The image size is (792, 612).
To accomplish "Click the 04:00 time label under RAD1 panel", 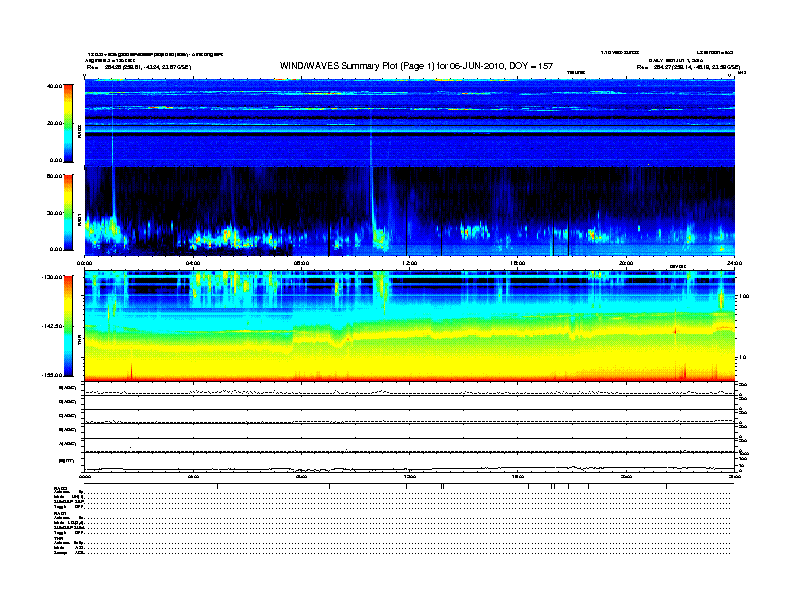I will tap(193, 263).
